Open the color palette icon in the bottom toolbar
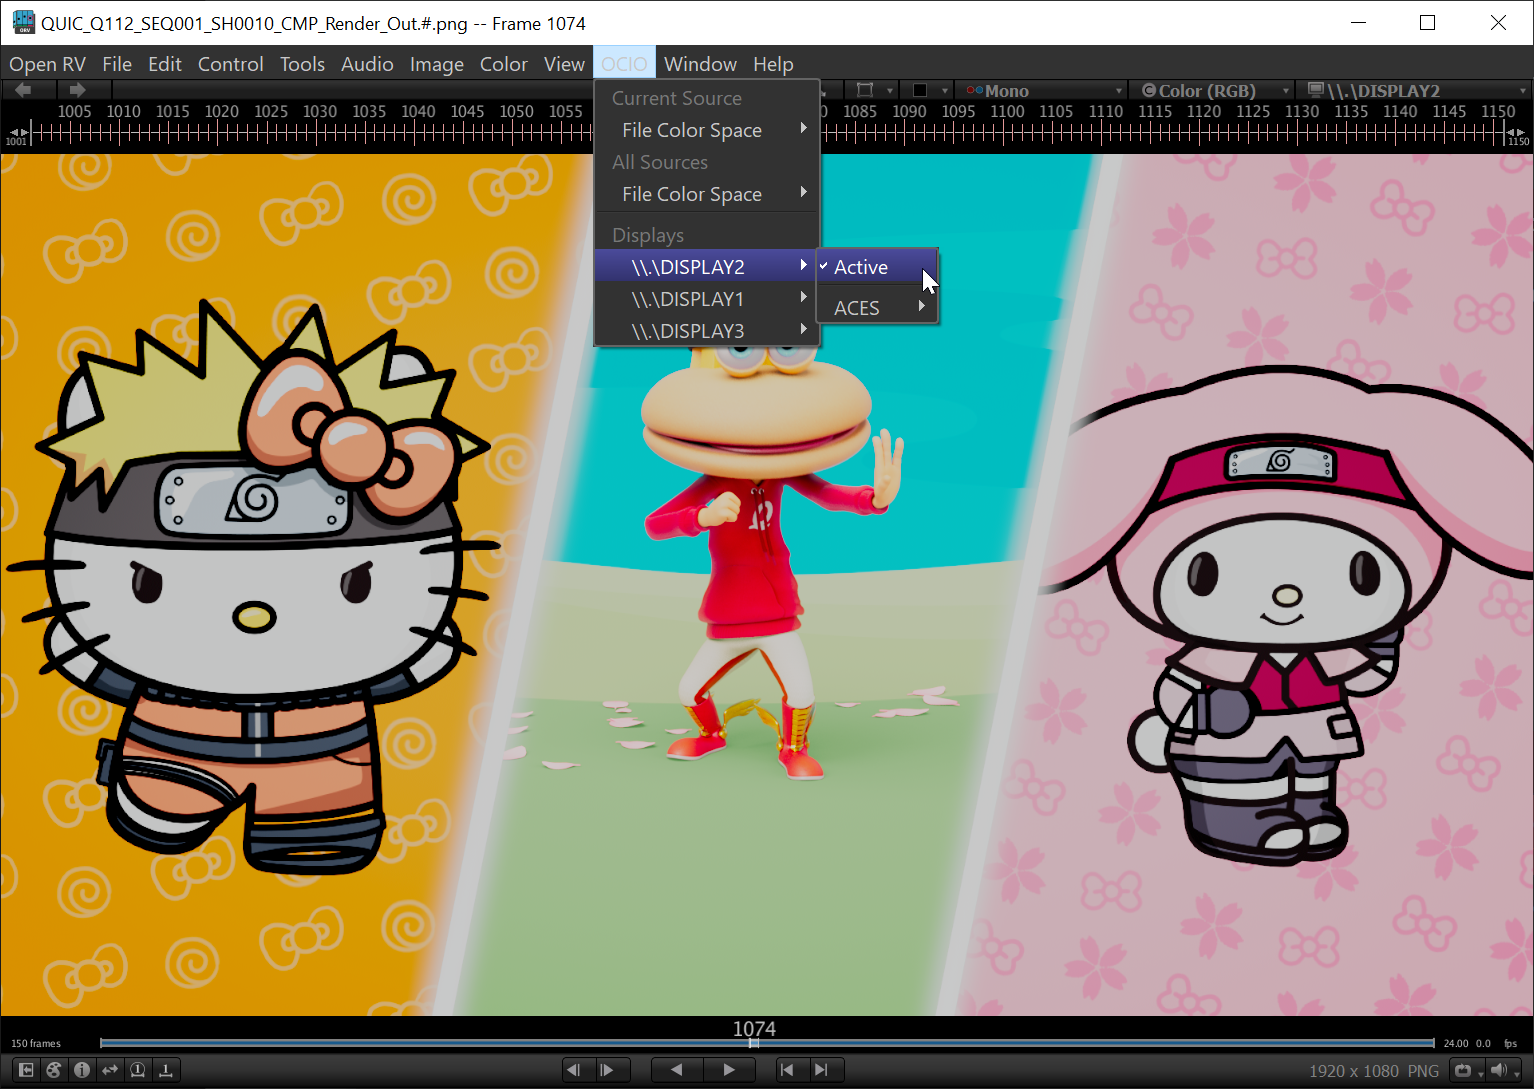 click(x=54, y=1070)
